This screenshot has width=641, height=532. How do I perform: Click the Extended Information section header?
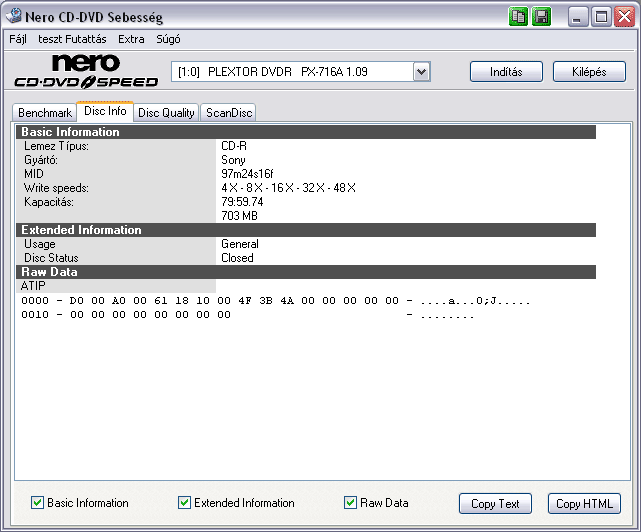[x=306, y=230]
